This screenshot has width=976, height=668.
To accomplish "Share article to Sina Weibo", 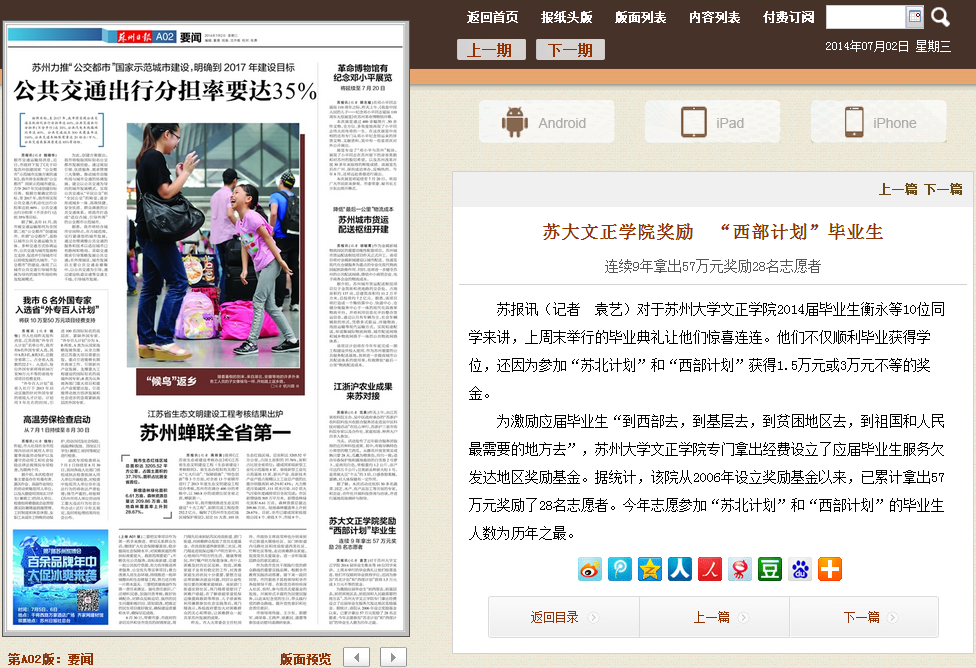I will tap(590, 569).
